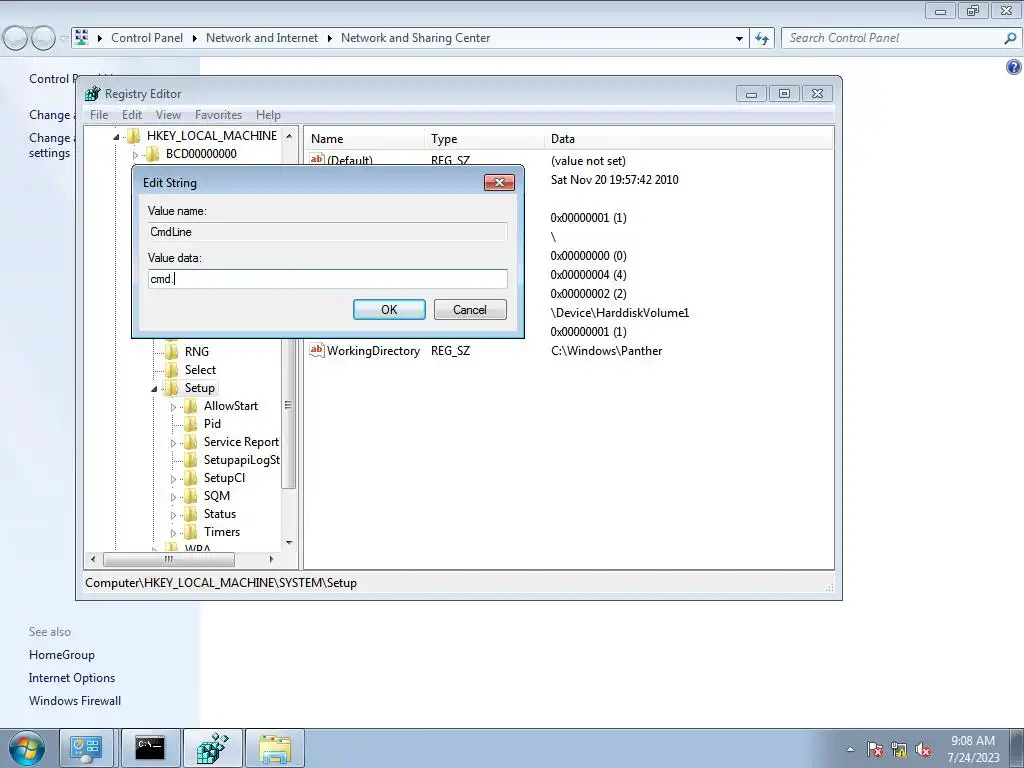The height and width of the screenshot is (768, 1024).
Task: Open the Edit menu in Registry Editor
Action: click(x=132, y=115)
